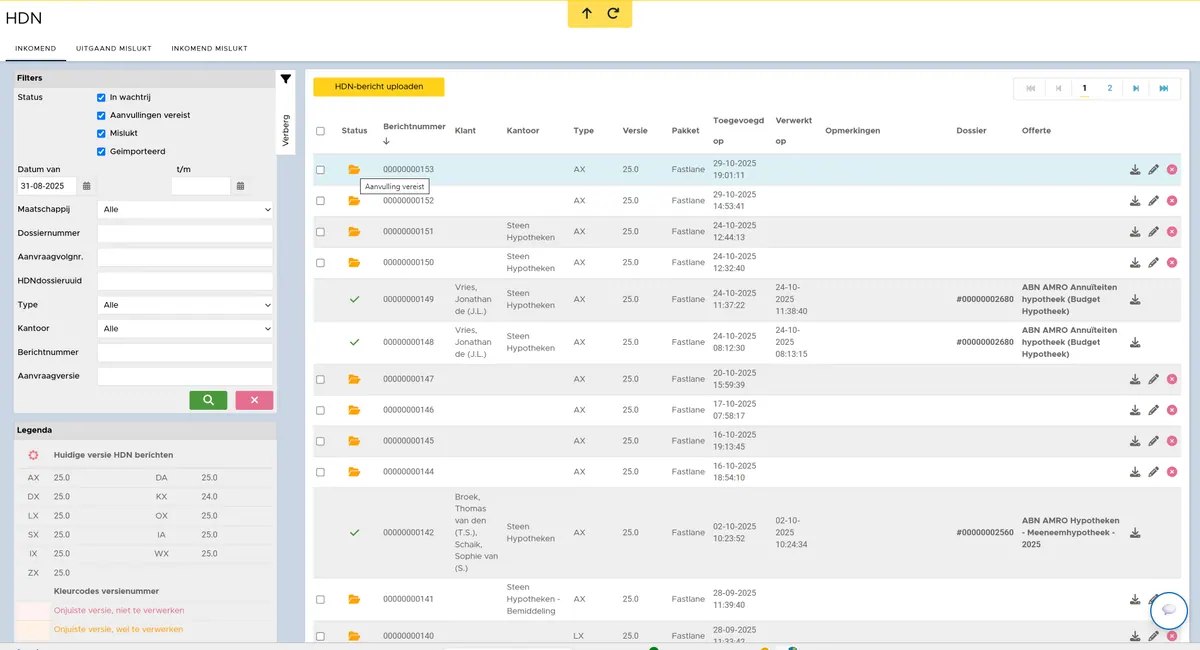The height and width of the screenshot is (650, 1200).
Task: Switch to the Inkomend tab
Action: click(35, 48)
